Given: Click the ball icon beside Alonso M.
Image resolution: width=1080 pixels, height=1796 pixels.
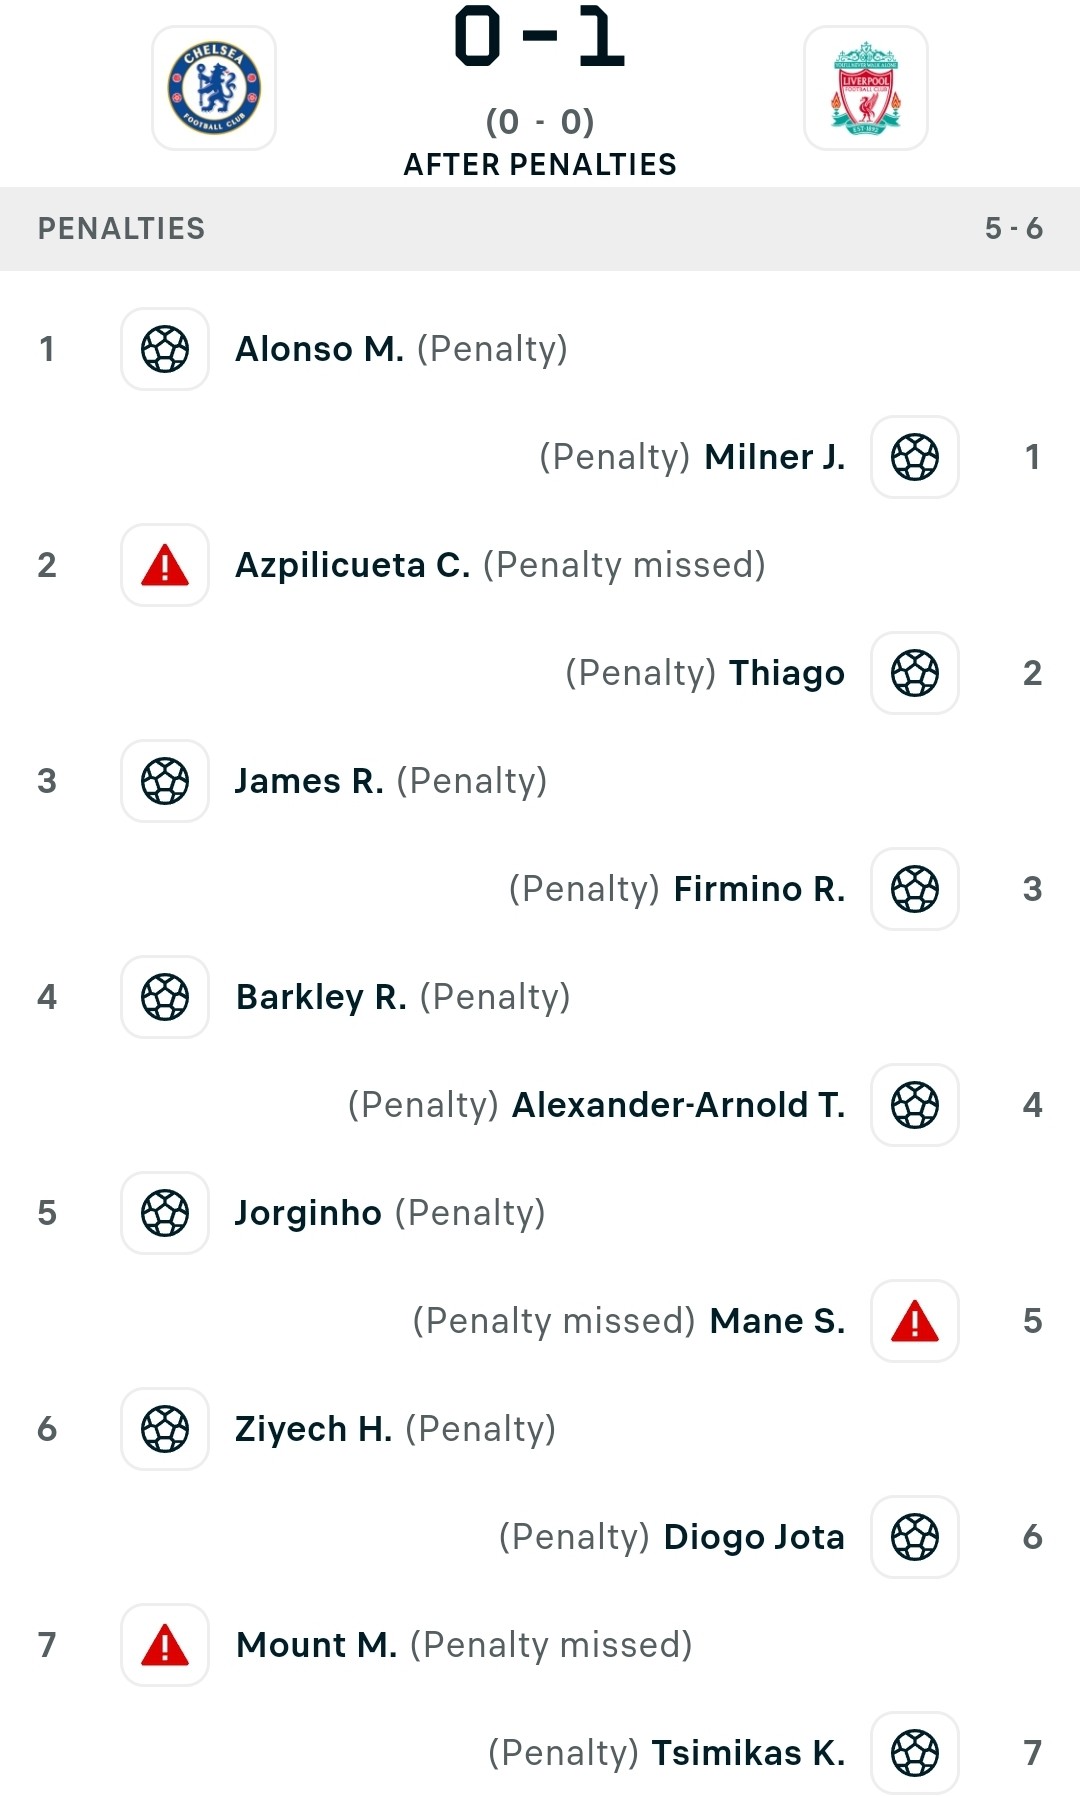Looking at the screenshot, I should click(165, 349).
